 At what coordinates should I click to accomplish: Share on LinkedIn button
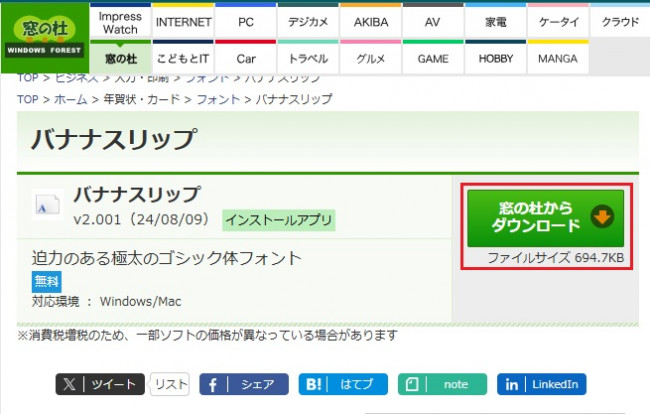pyautogui.click(x=541, y=384)
